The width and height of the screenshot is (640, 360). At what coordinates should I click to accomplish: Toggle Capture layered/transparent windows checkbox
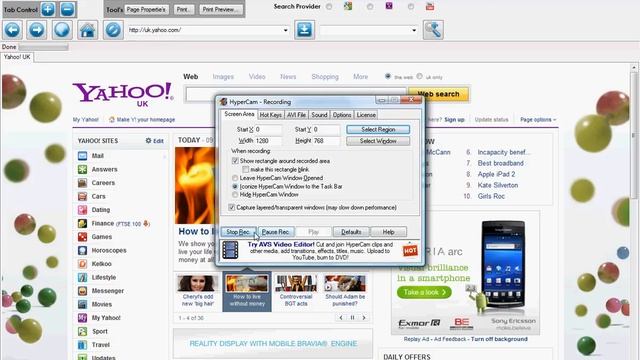[231, 207]
